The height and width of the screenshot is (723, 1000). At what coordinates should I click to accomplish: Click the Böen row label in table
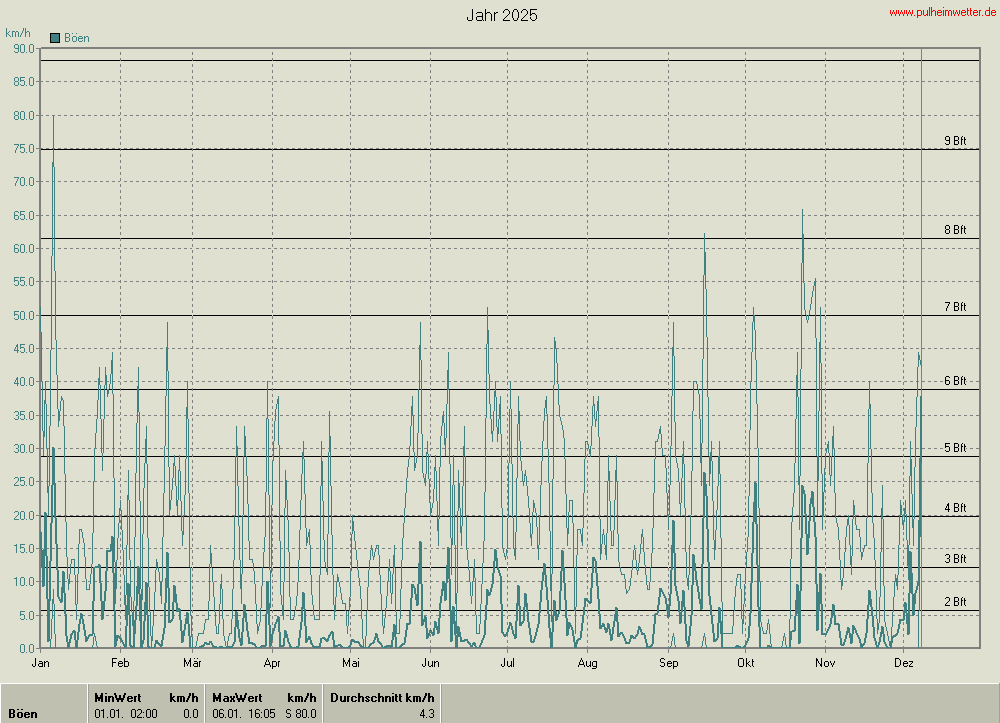point(23,714)
